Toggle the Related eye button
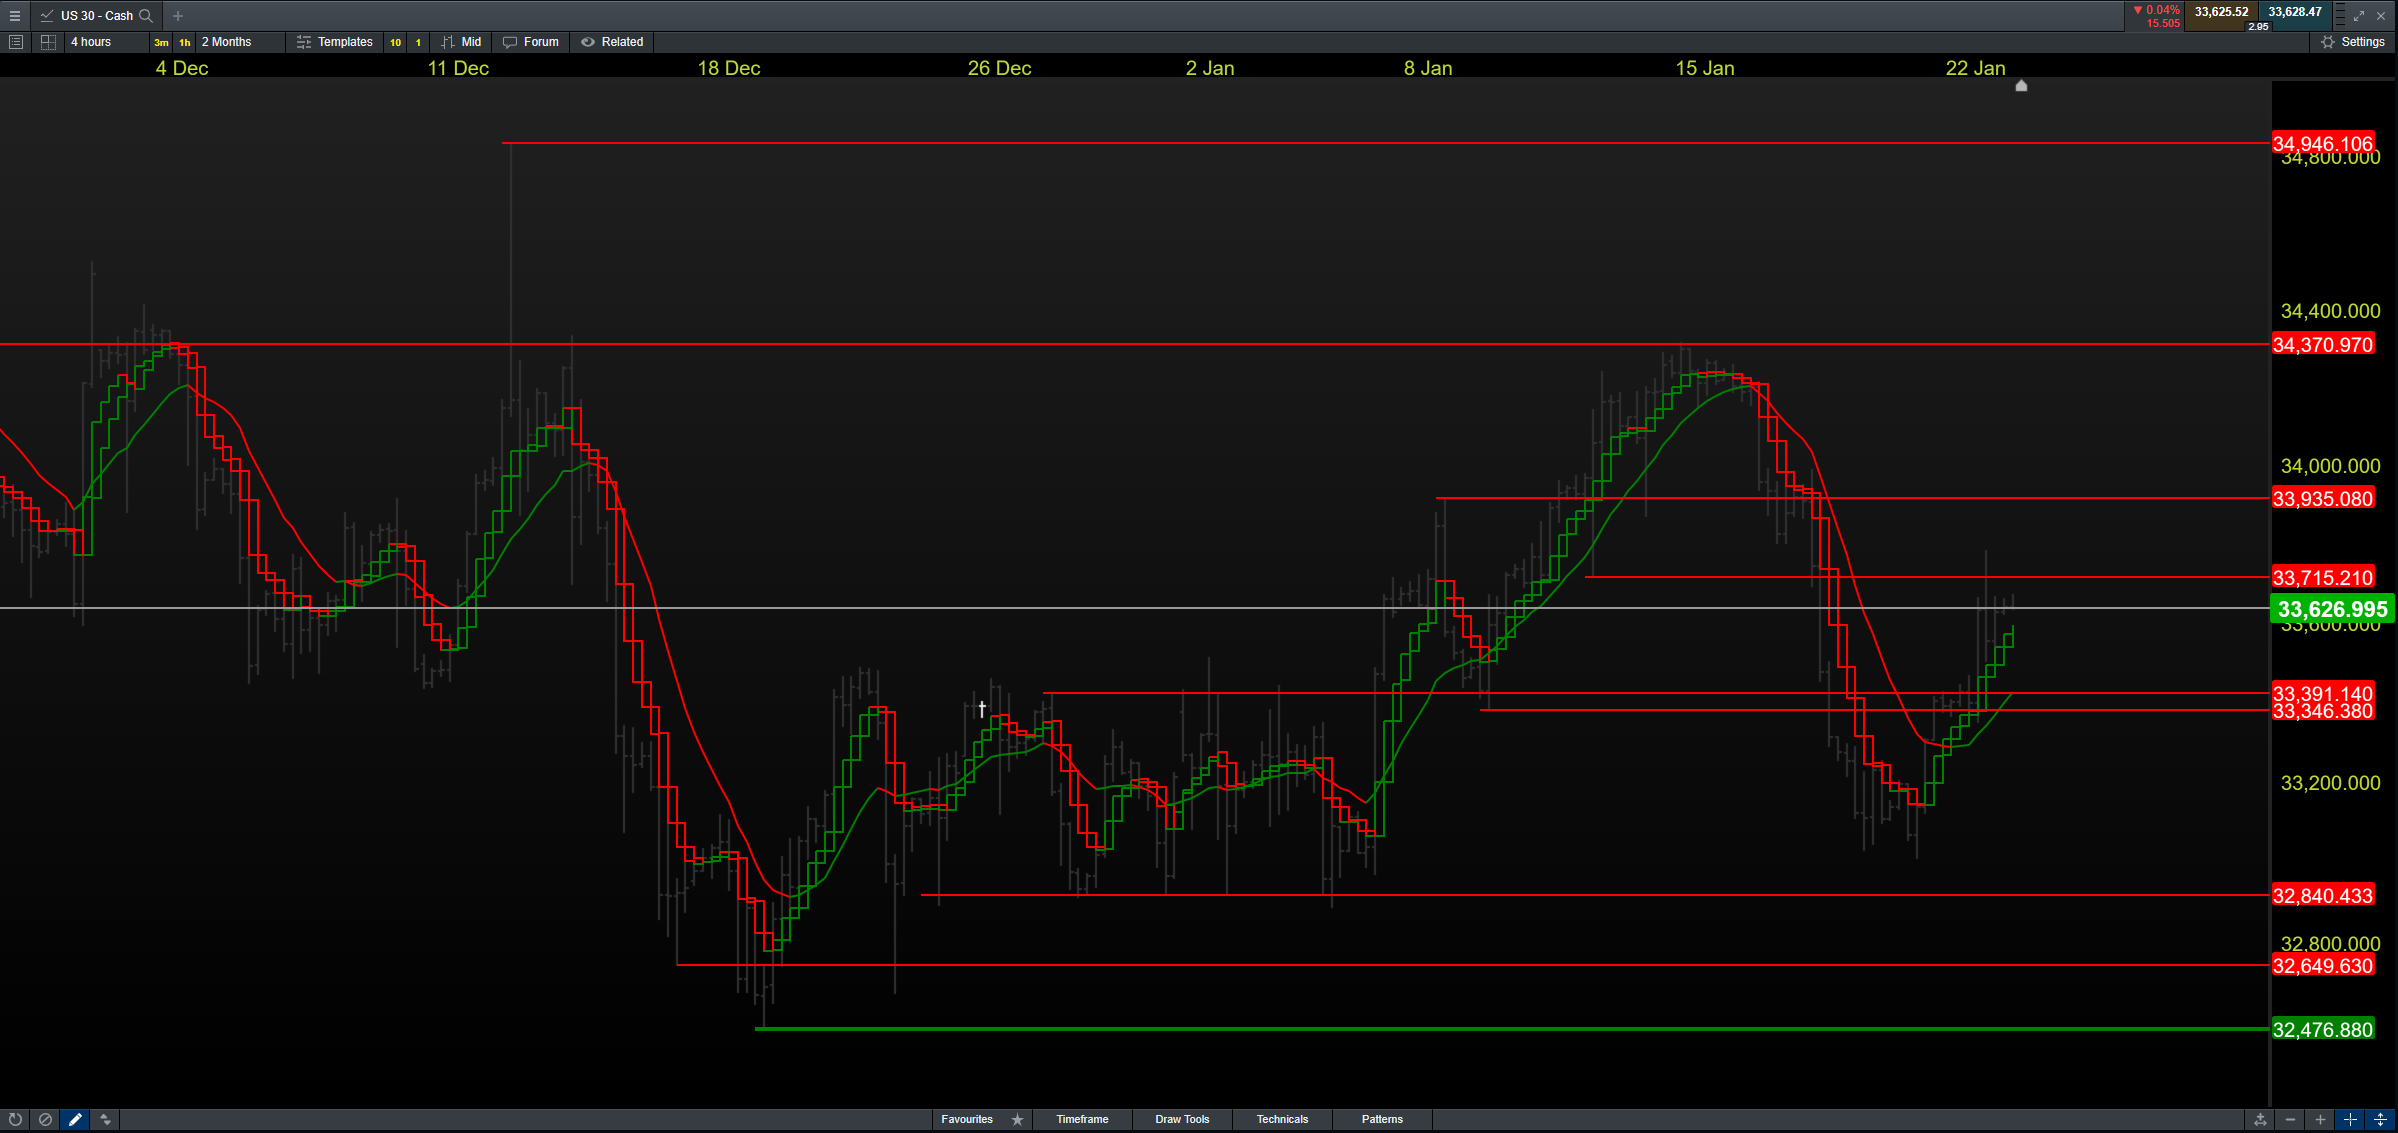2398x1133 pixels. (x=612, y=42)
